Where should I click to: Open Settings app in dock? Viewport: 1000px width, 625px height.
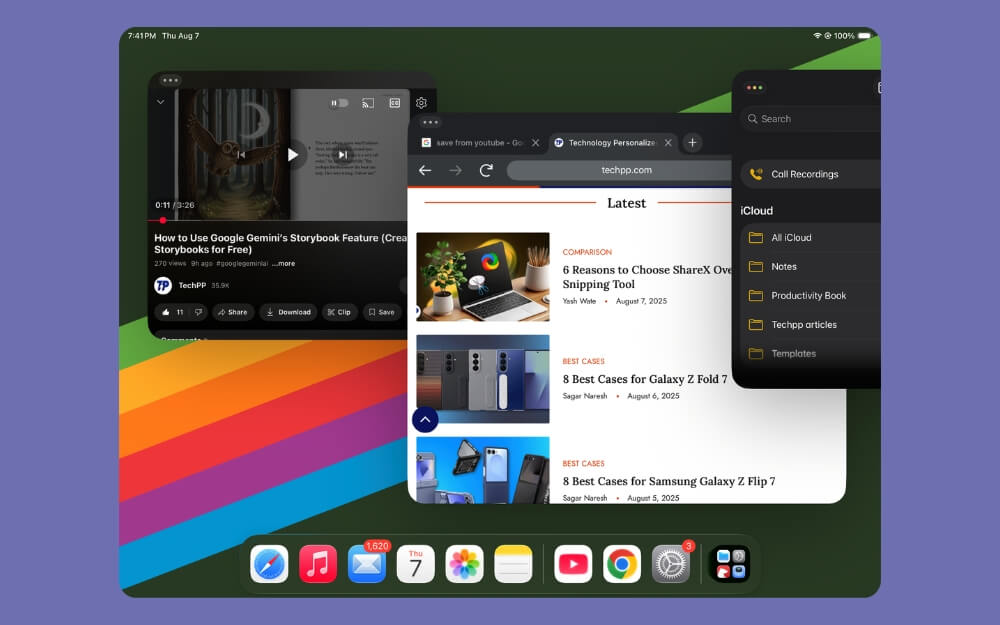pyautogui.click(x=671, y=564)
